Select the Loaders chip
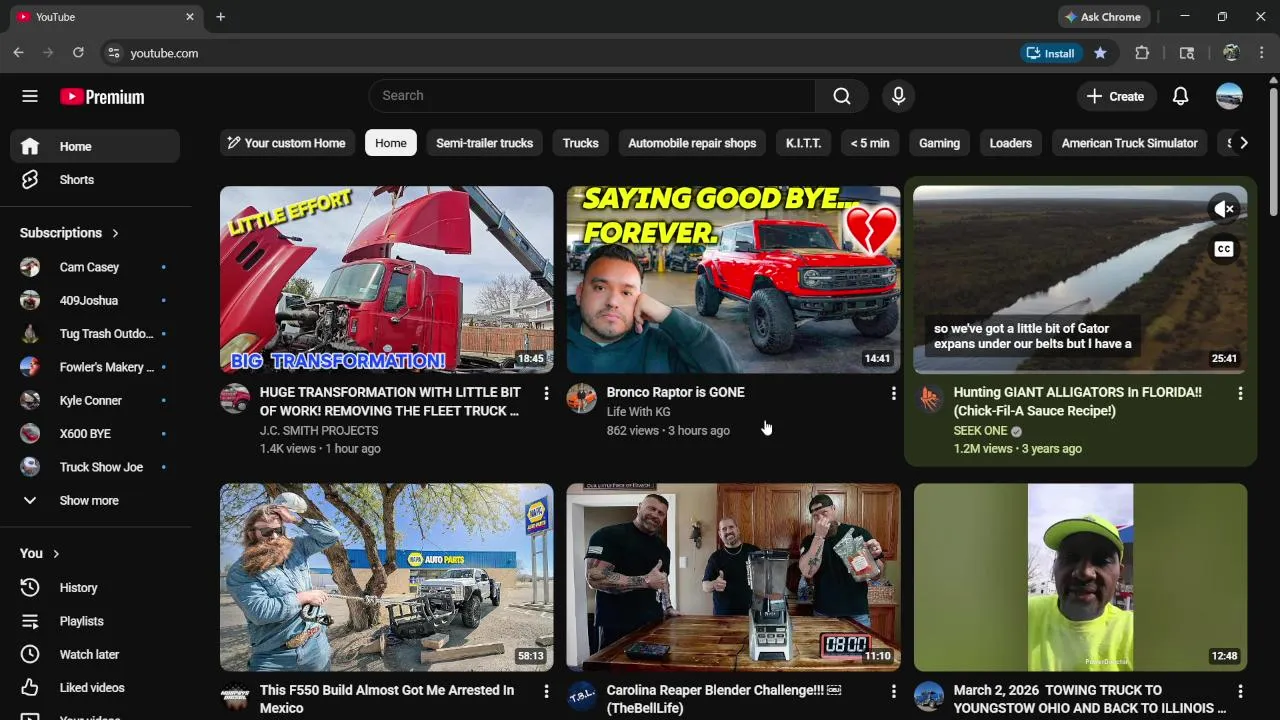This screenshot has width=1280, height=720. click(1010, 143)
